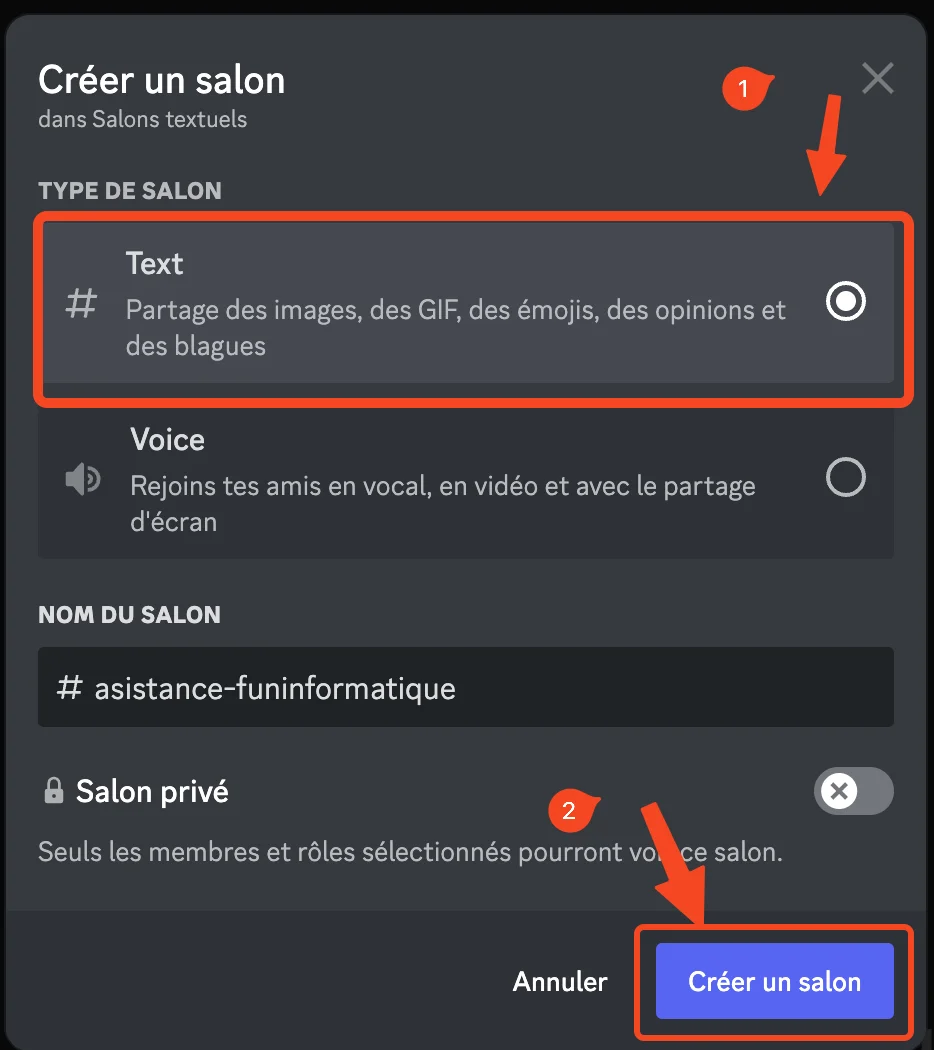
Task: Click the X knob on the private toggle
Action: [x=839, y=791]
